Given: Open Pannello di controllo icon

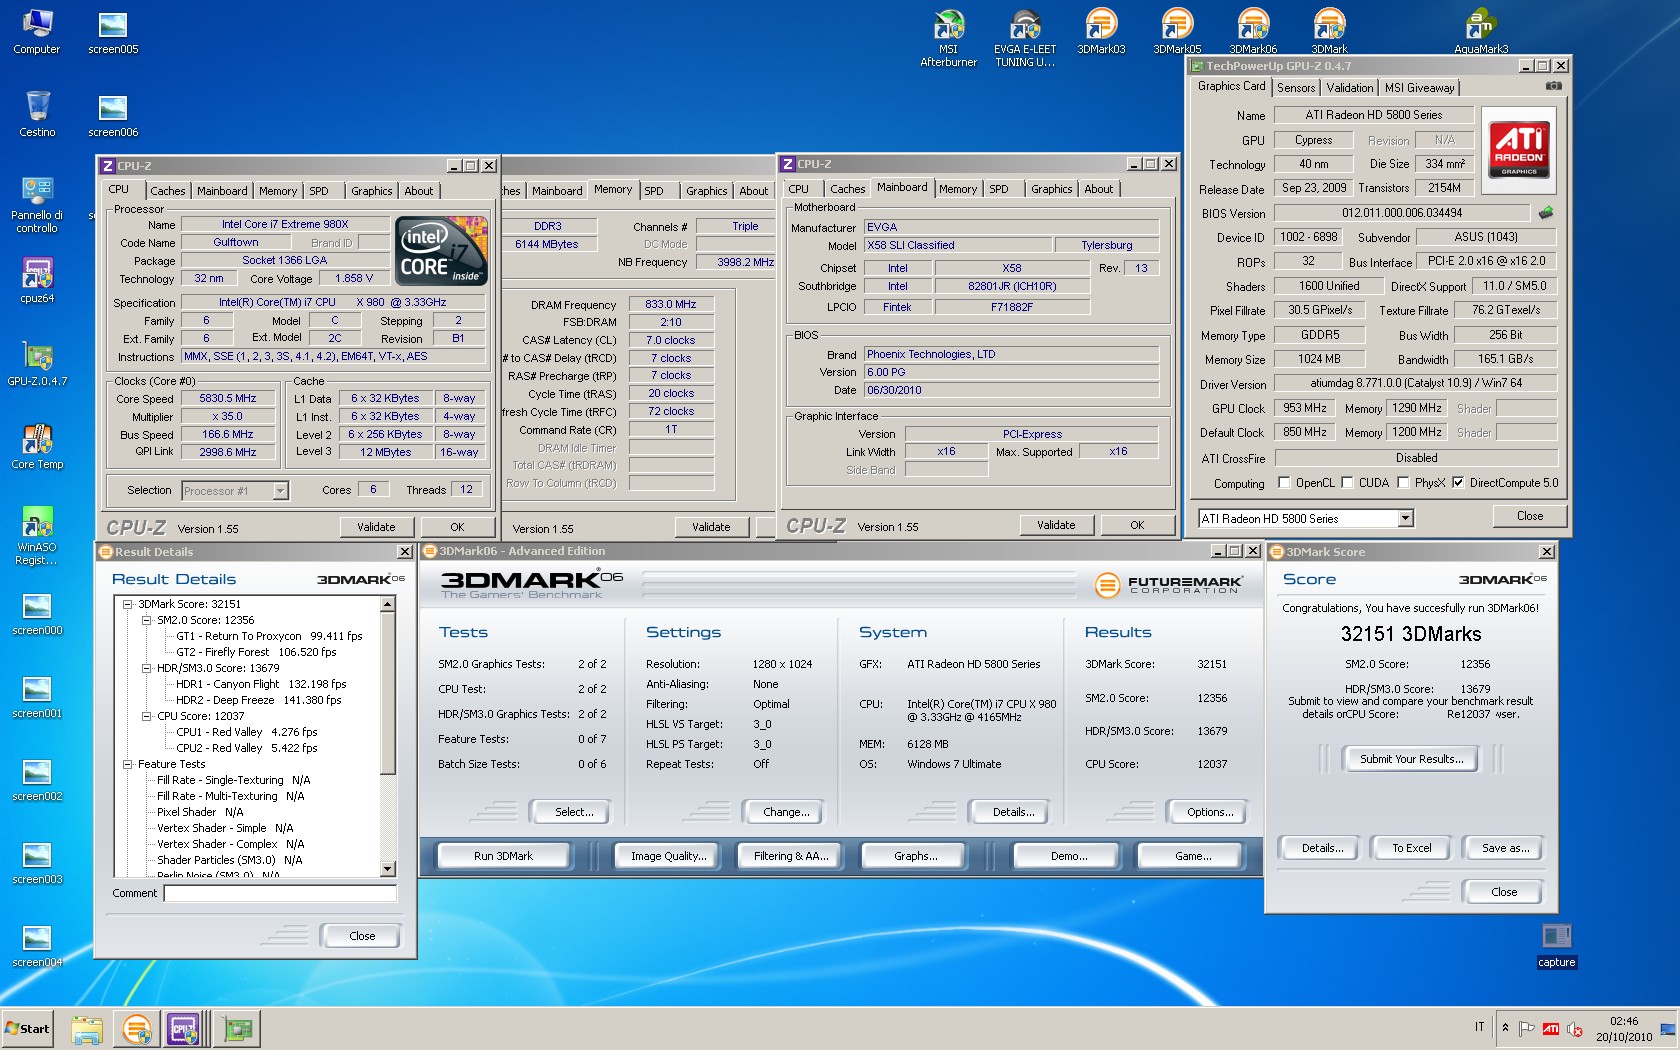Looking at the screenshot, I should pos(37,205).
